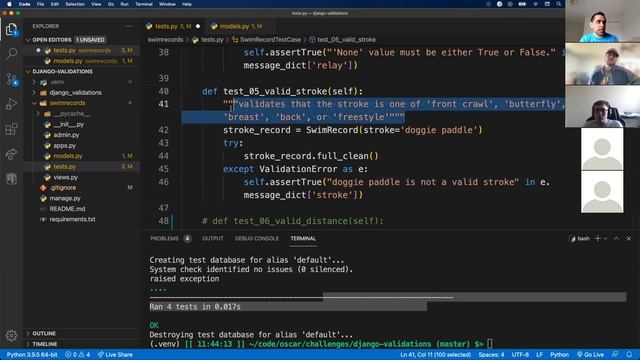Image resolution: width=640 pixels, height=360 pixels.
Task: Open Source Control view icon
Action: (11, 79)
